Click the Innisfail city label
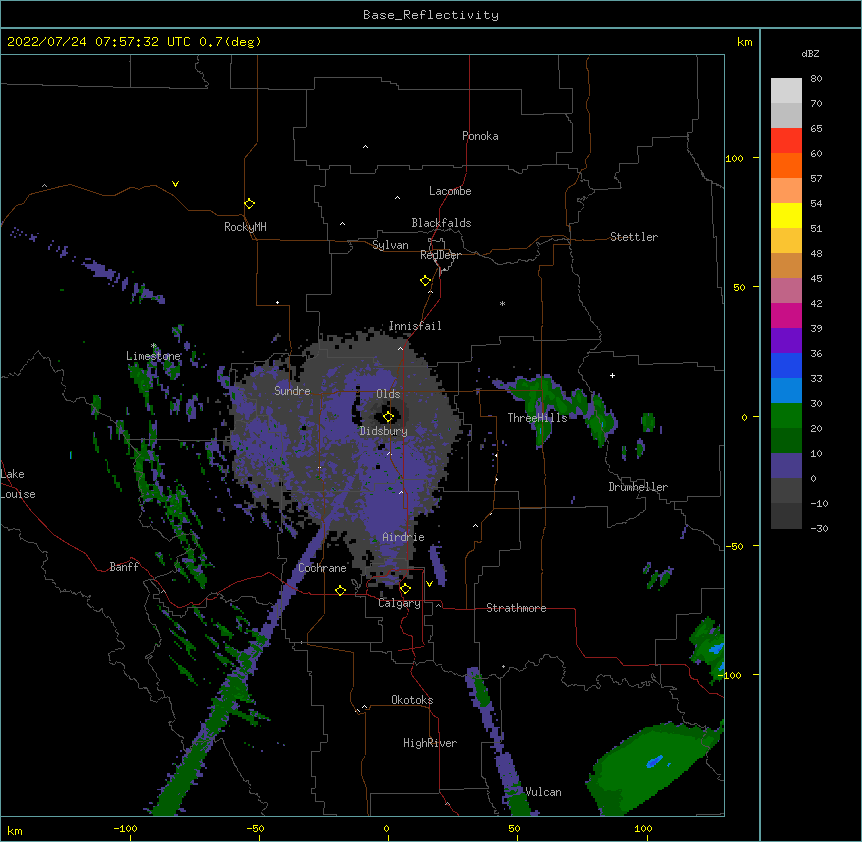862x842 pixels. tap(415, 326)
